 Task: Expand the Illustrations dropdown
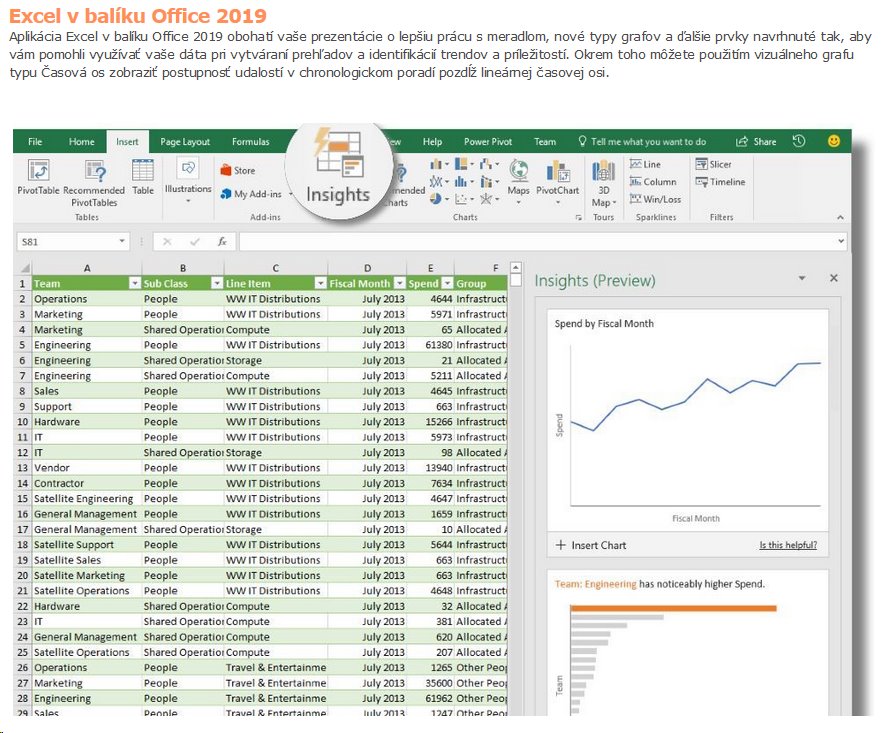coord(188,200)
